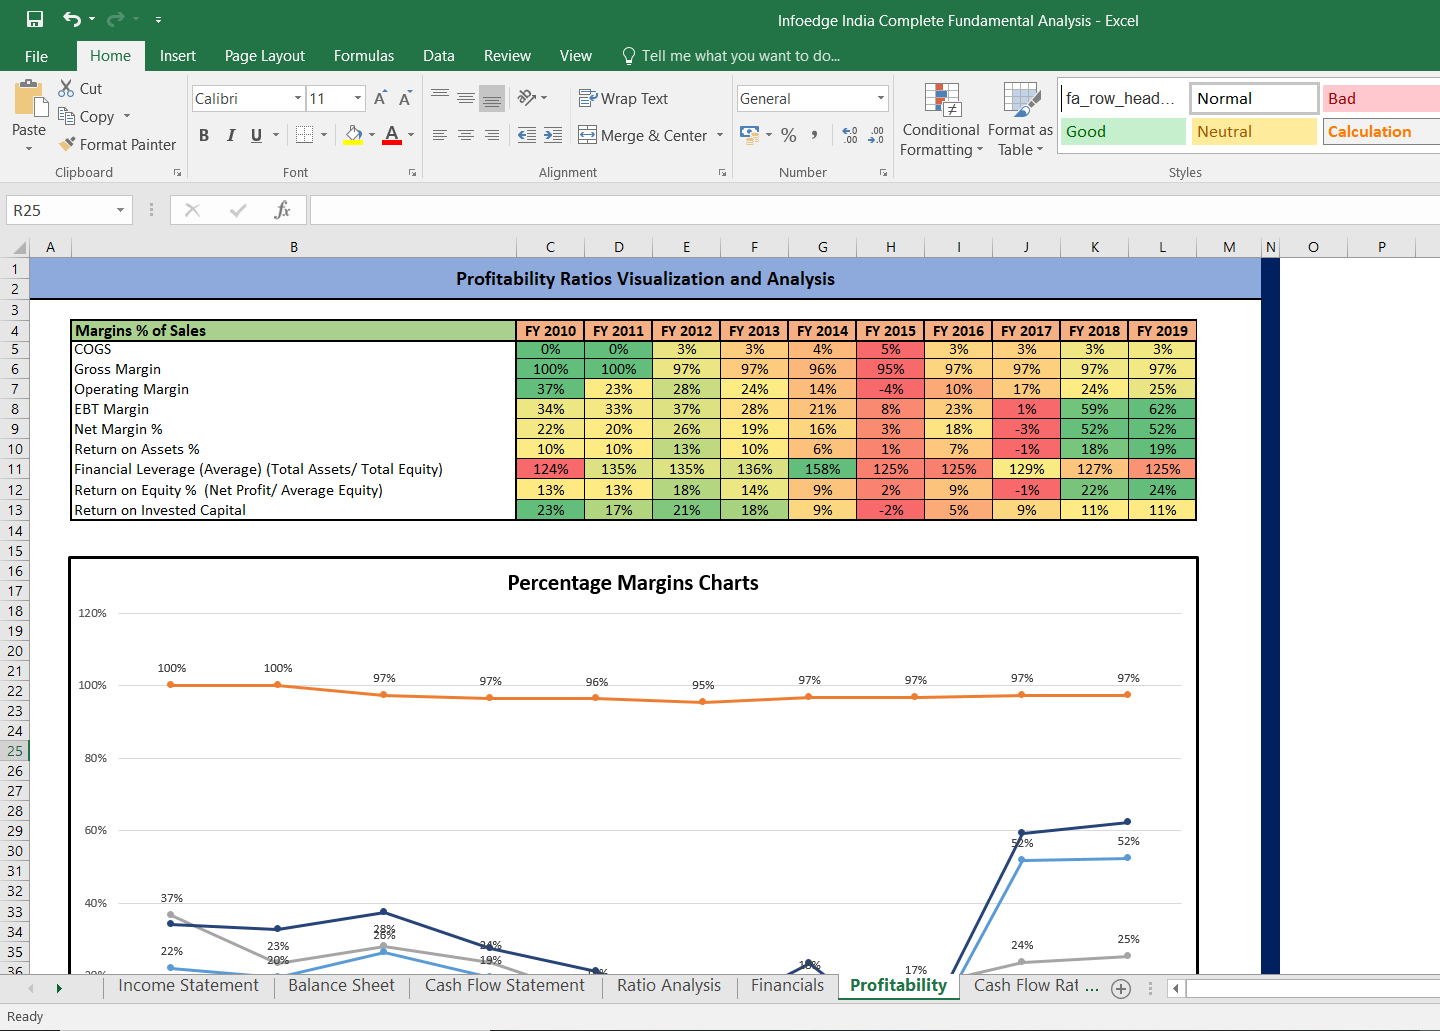The image size is (1440, 1031).
Task: Toggle bold formatting
Action: tap(204, 135)
